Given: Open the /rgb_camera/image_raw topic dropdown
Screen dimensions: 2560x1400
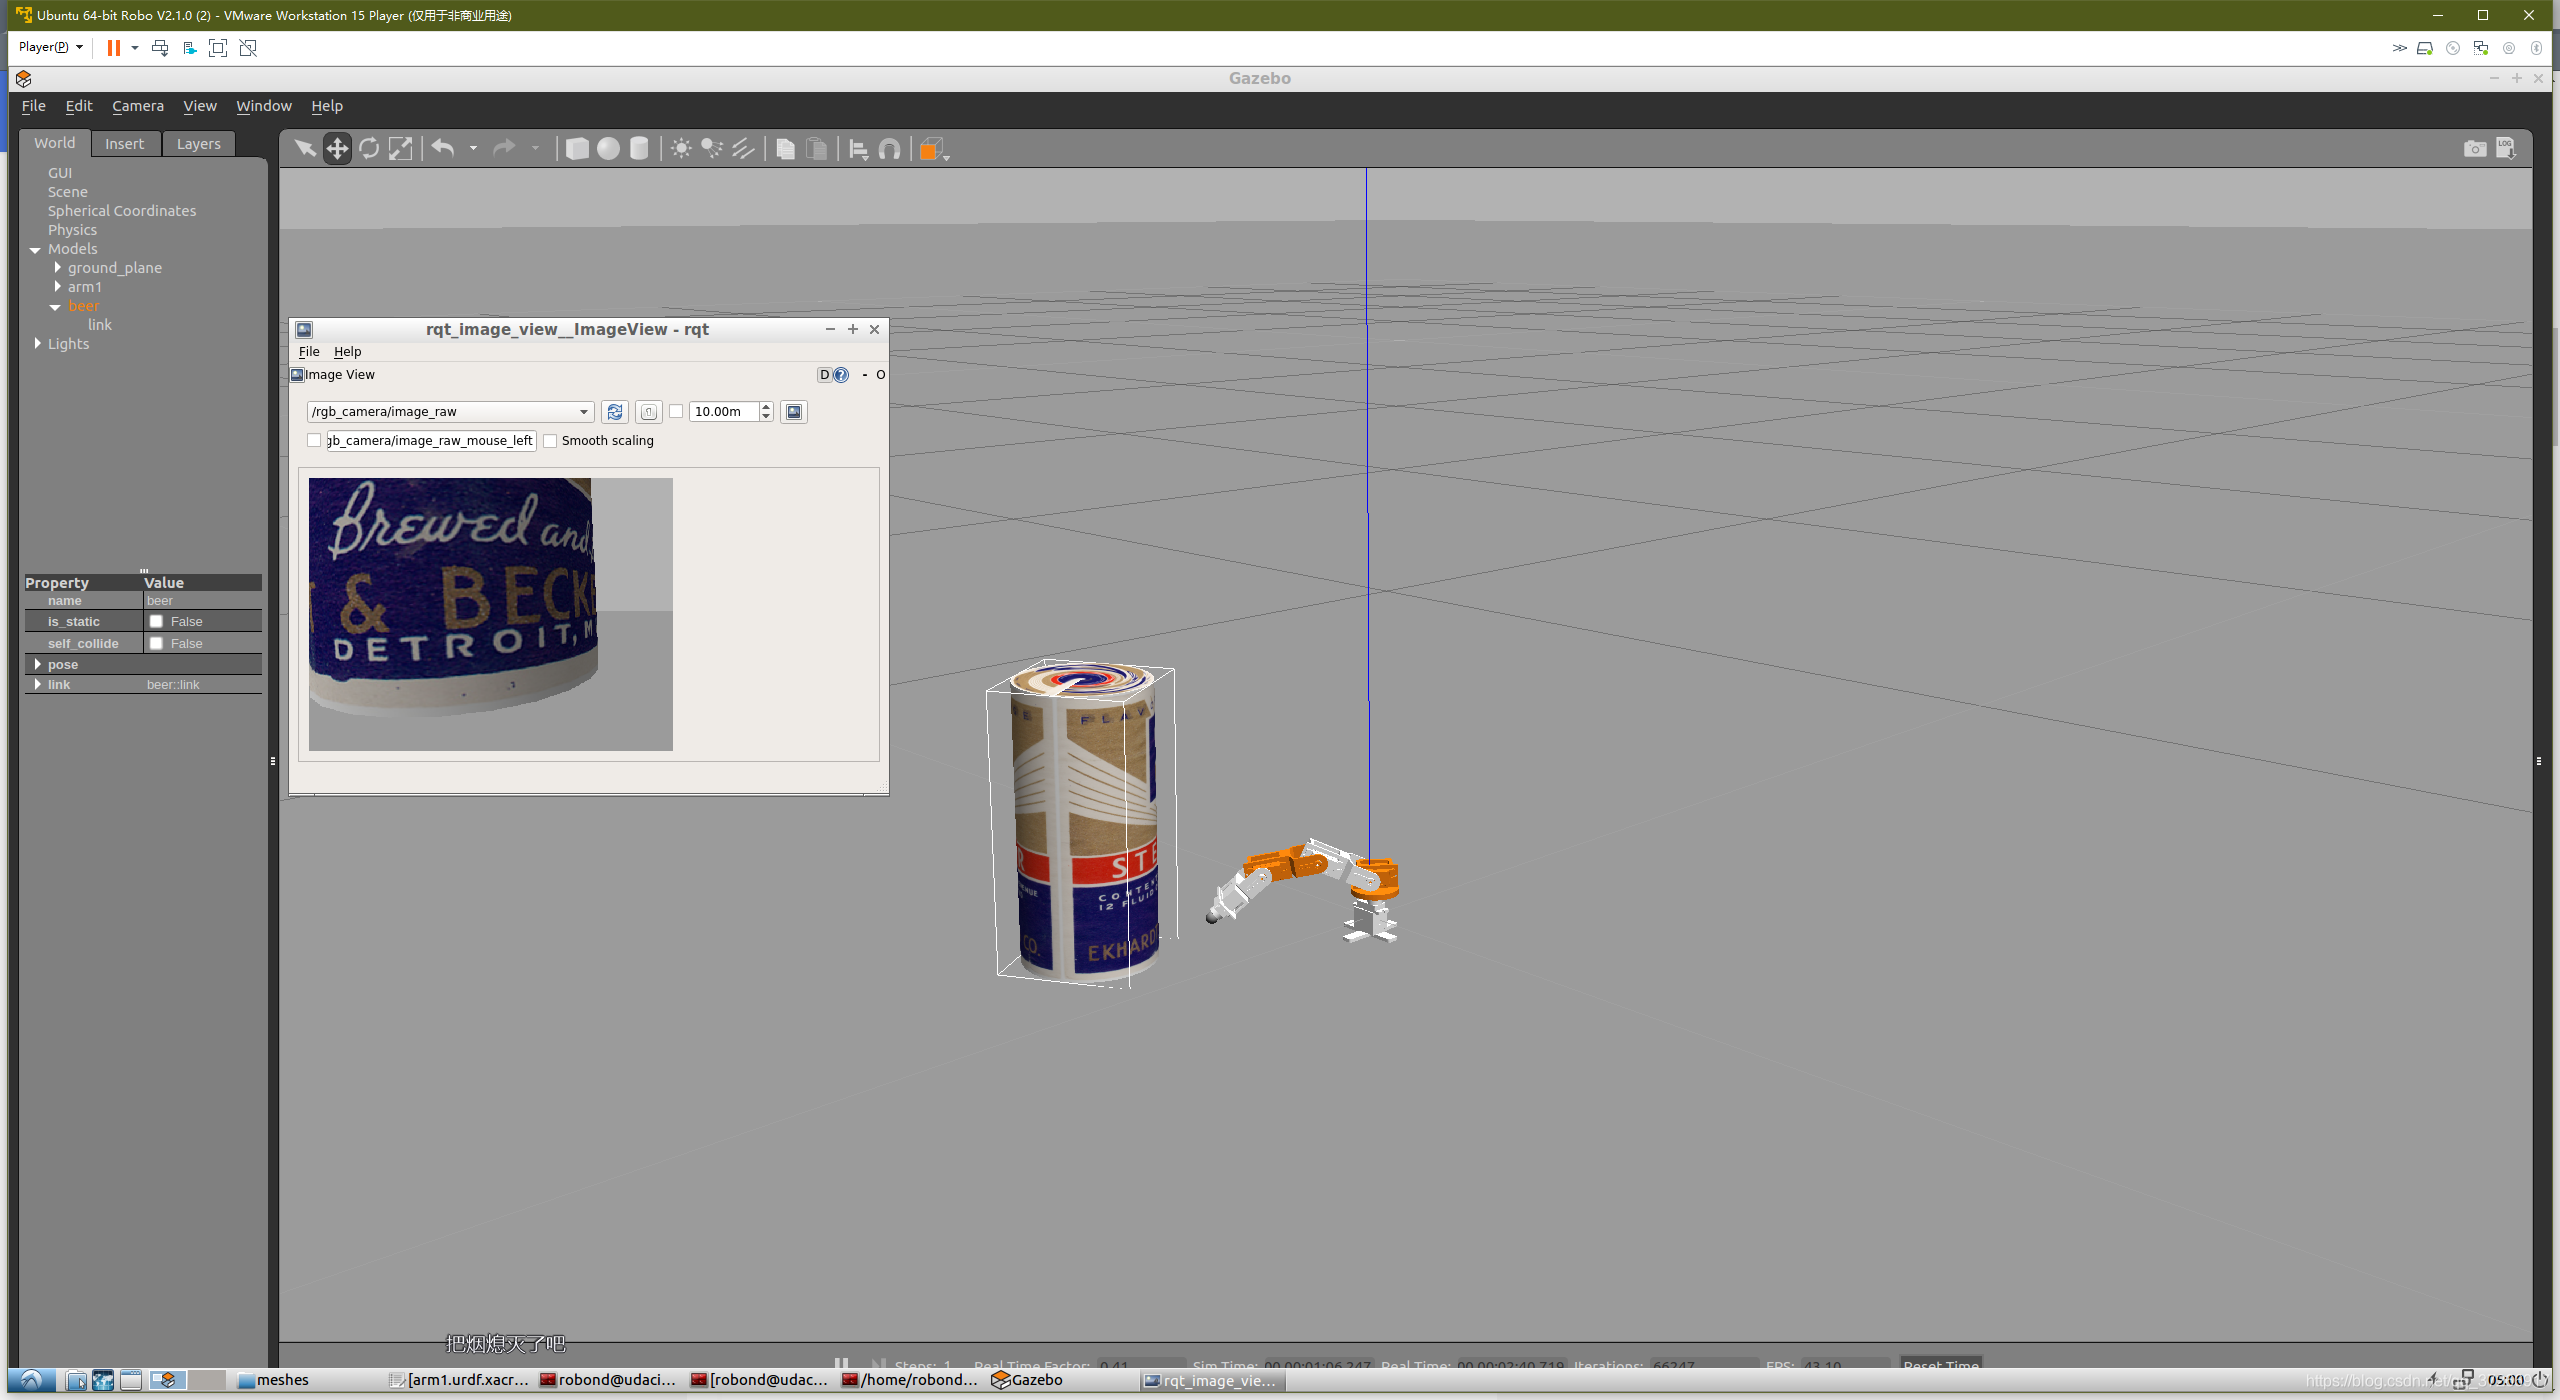Looking at the screenshot, I should click(x=450, y=412).
